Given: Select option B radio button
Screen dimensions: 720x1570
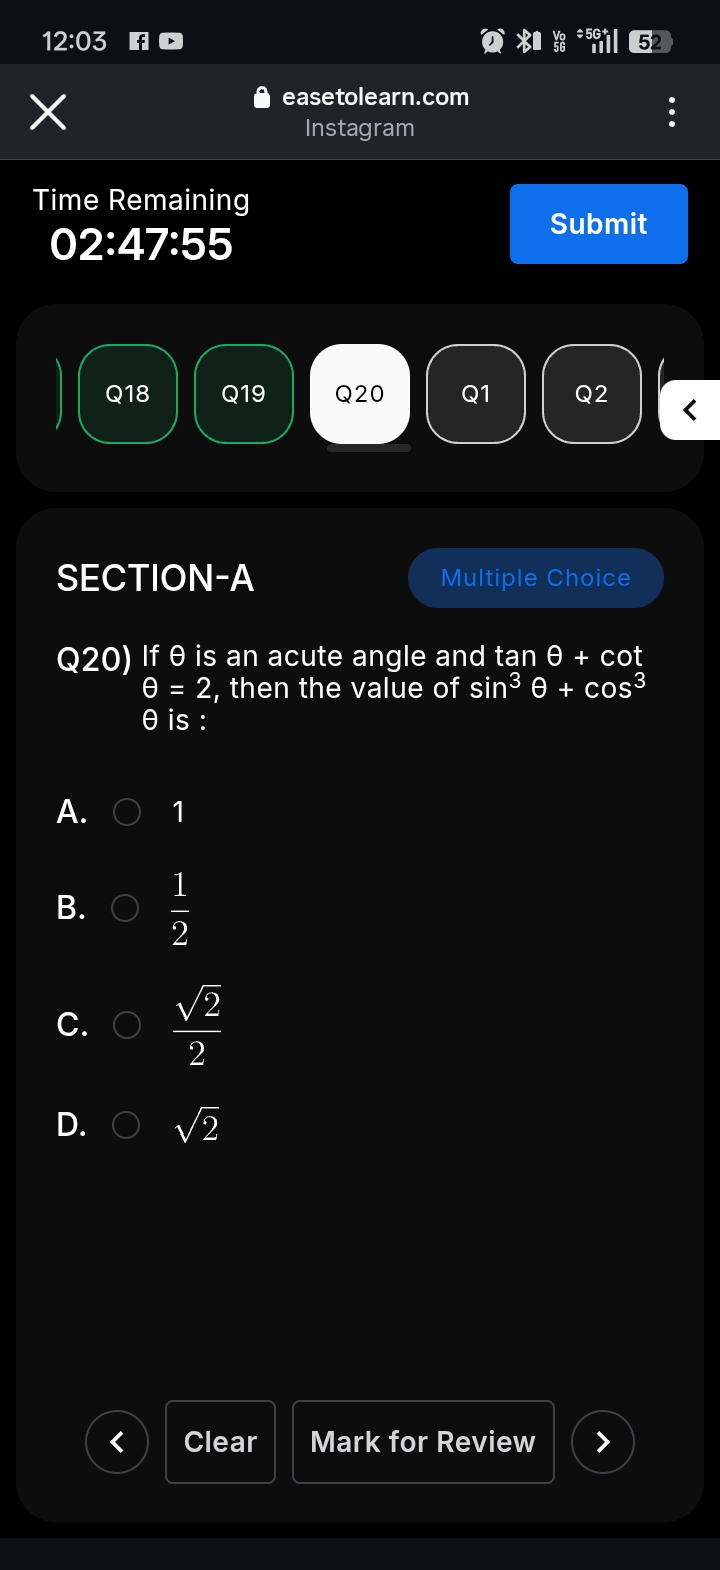Looking at the screenshot, I should click(125, 908).
